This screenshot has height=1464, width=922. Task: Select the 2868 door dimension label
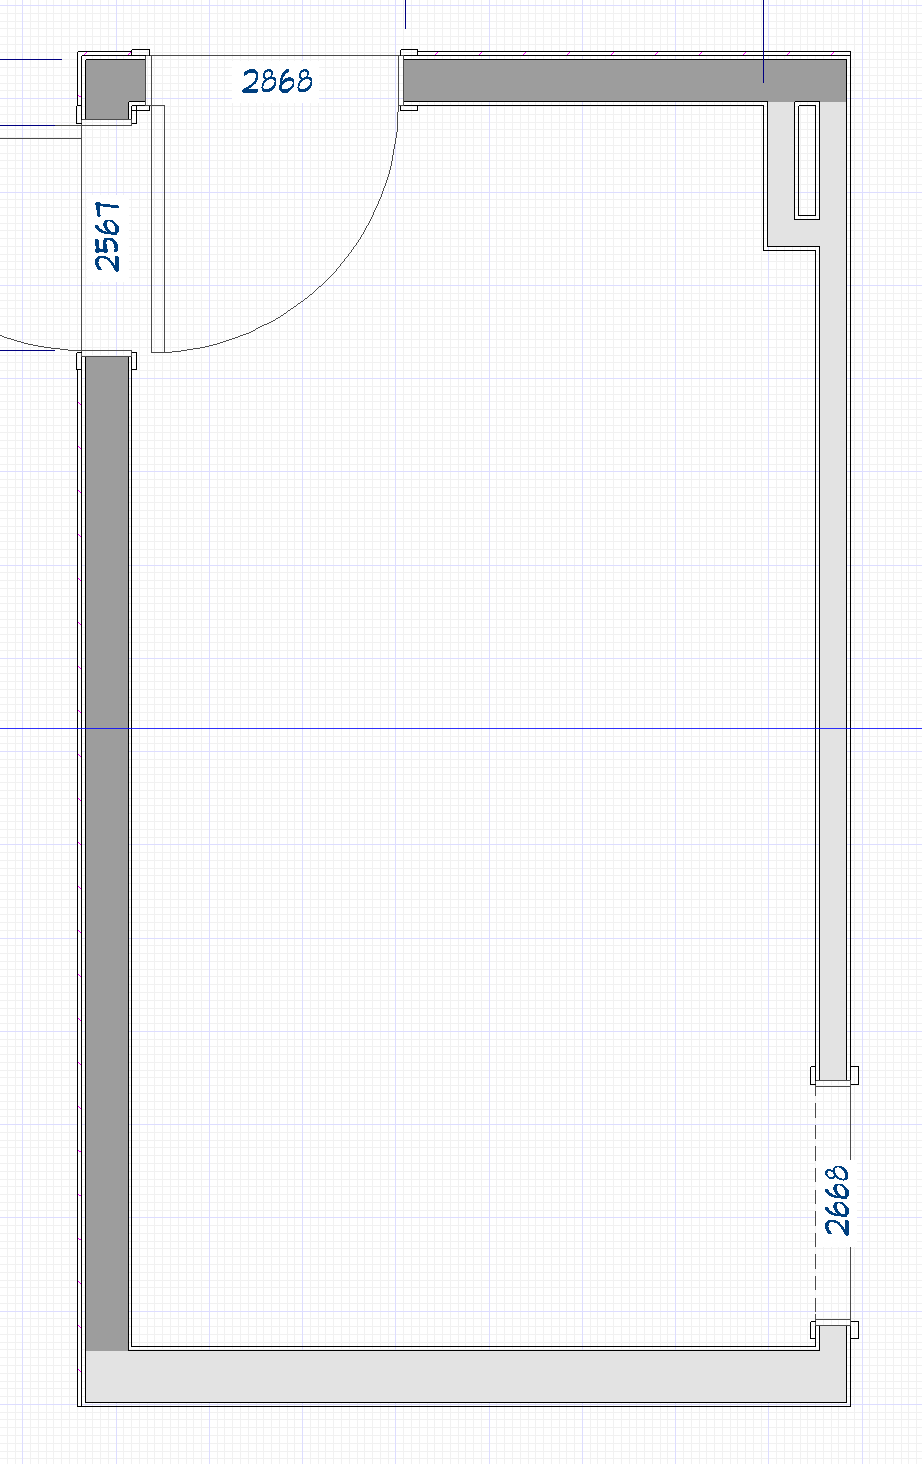coord(277,81)
